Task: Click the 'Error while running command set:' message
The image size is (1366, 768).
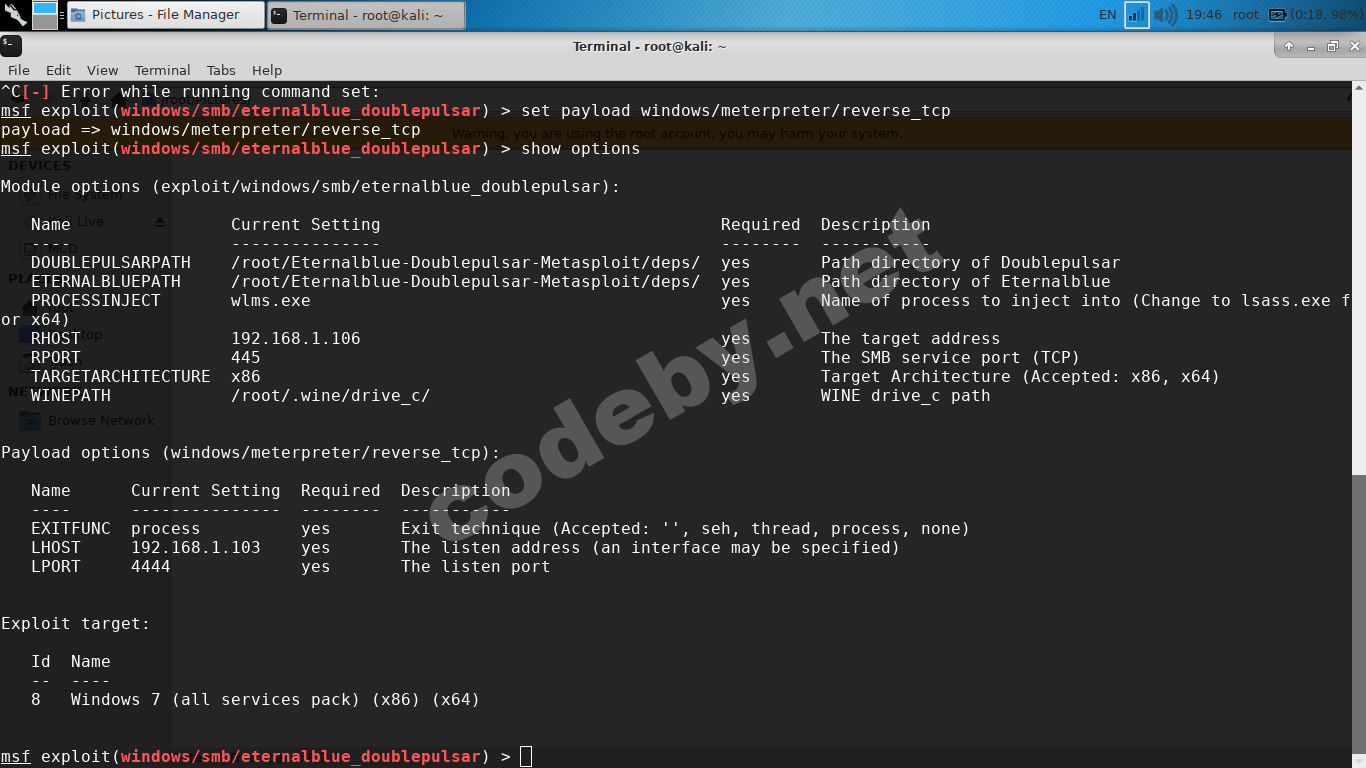Action: (221, 91)
